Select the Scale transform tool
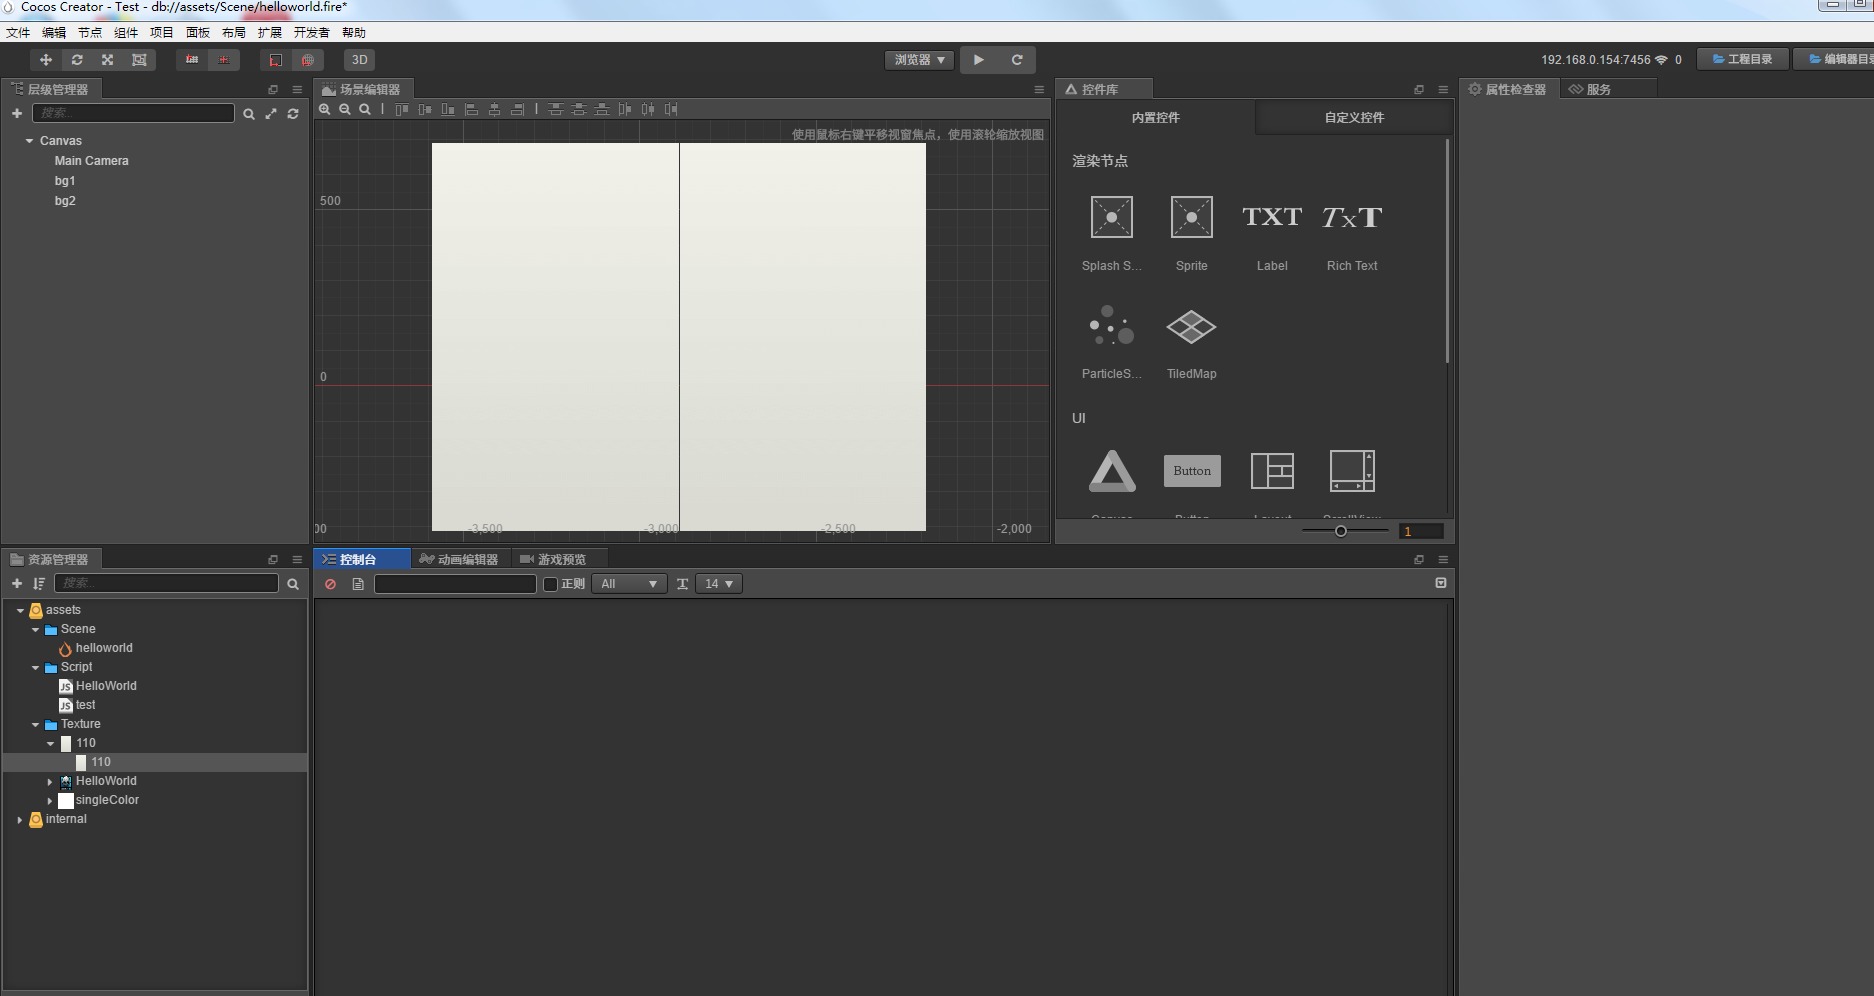The image size is (1874, 996). tap(108, 60)
